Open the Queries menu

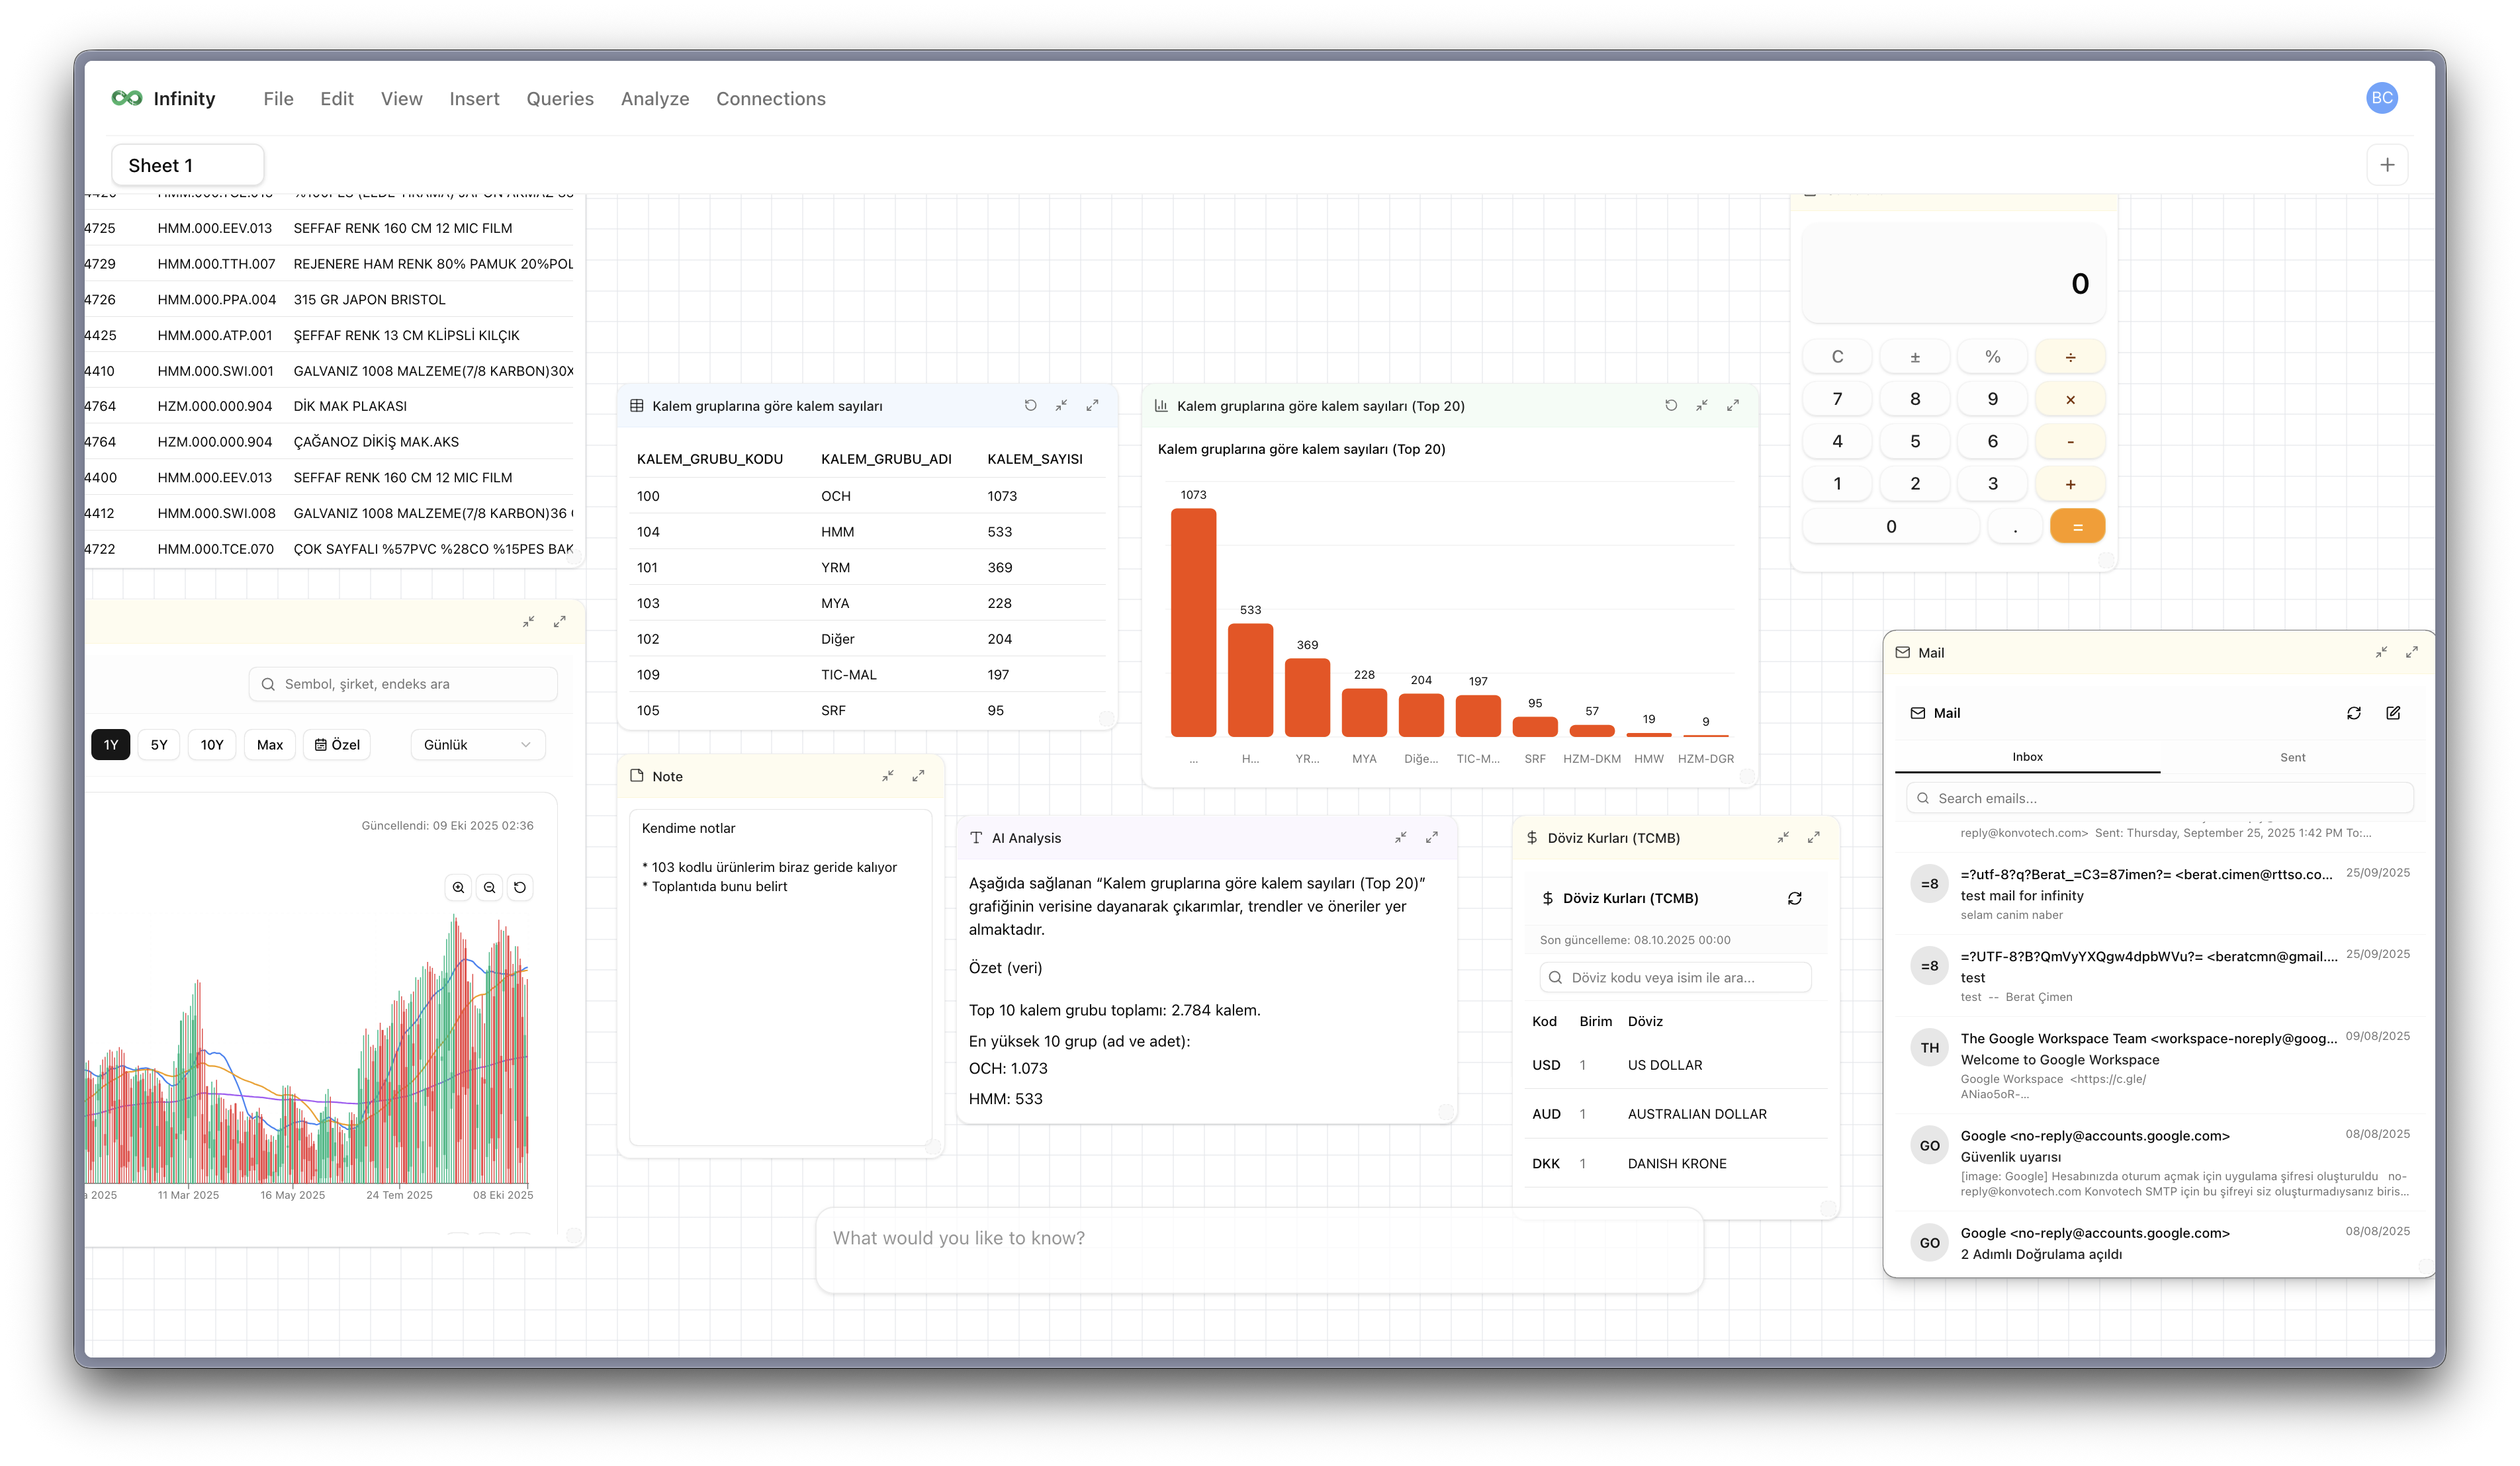[x=560, y=99]
